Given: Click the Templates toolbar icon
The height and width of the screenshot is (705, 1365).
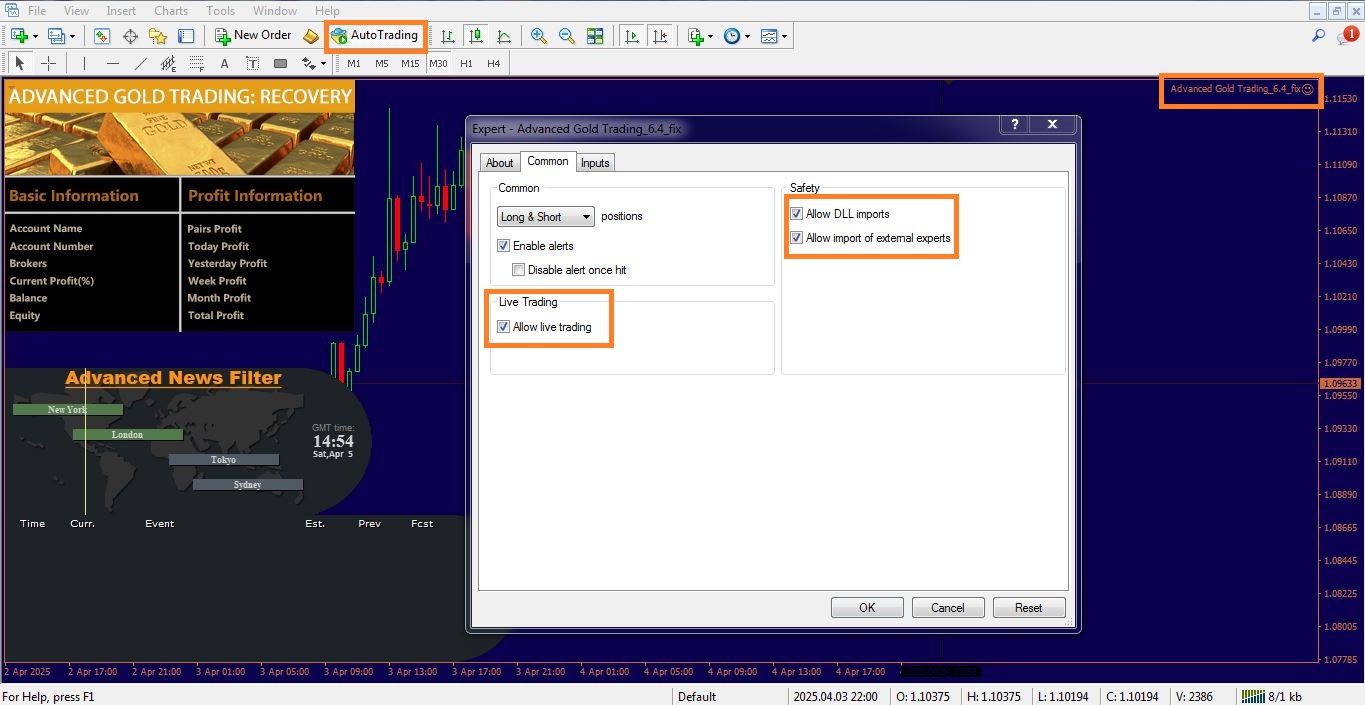Looking at the screenshot, I should (x=769, y=36).
